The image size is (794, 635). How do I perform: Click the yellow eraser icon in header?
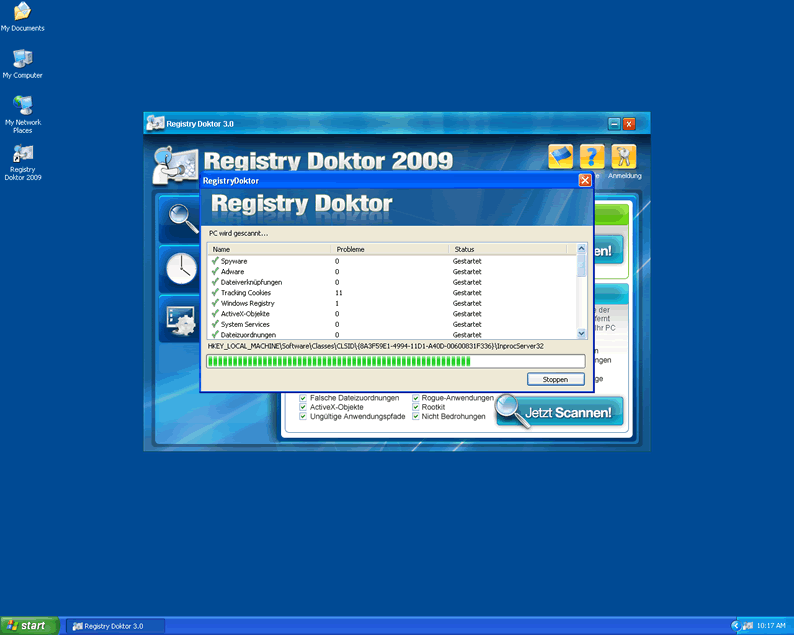(561, 157)
